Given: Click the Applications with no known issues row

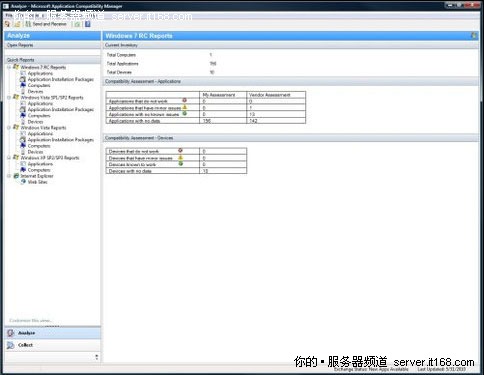Looking at the screenshot, I should click(x=206, y=114).
